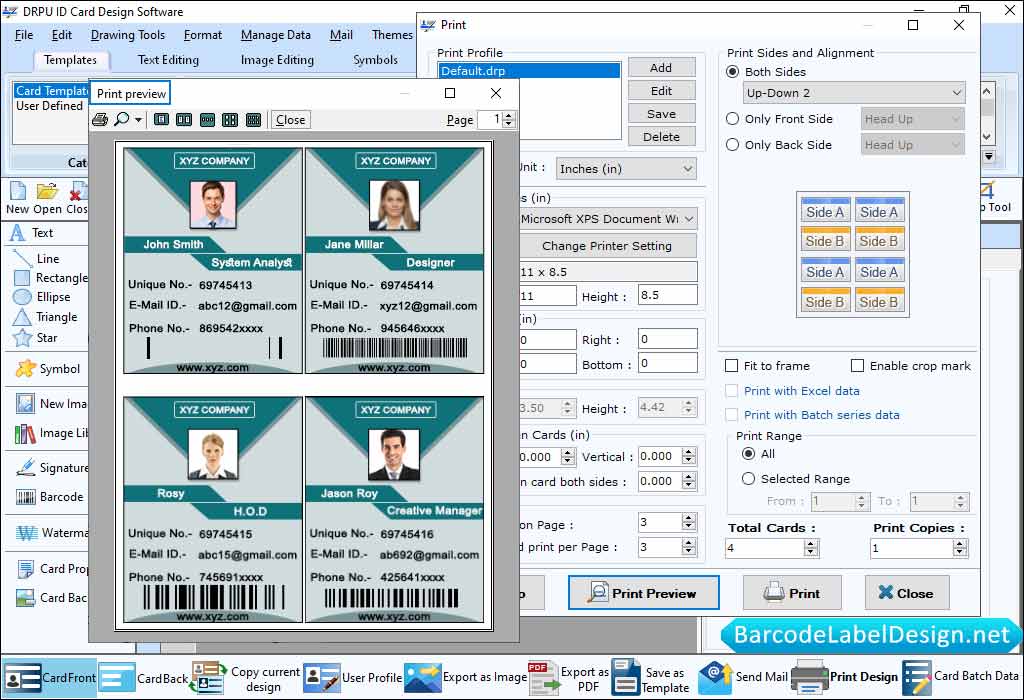Screen dimensions: 1024x700
Task: Click the Print Preview button
Action: (643, 593)
